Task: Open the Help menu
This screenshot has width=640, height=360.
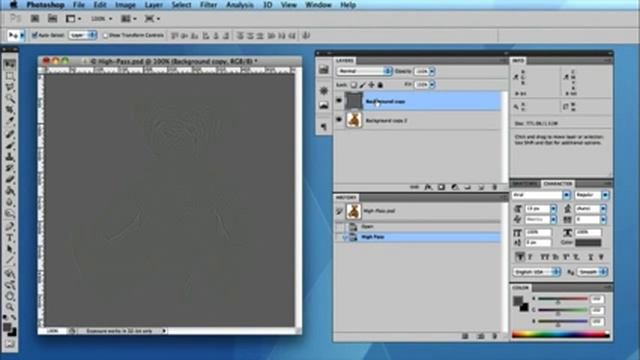Action: pyautogui.click(x=348, y=5)
